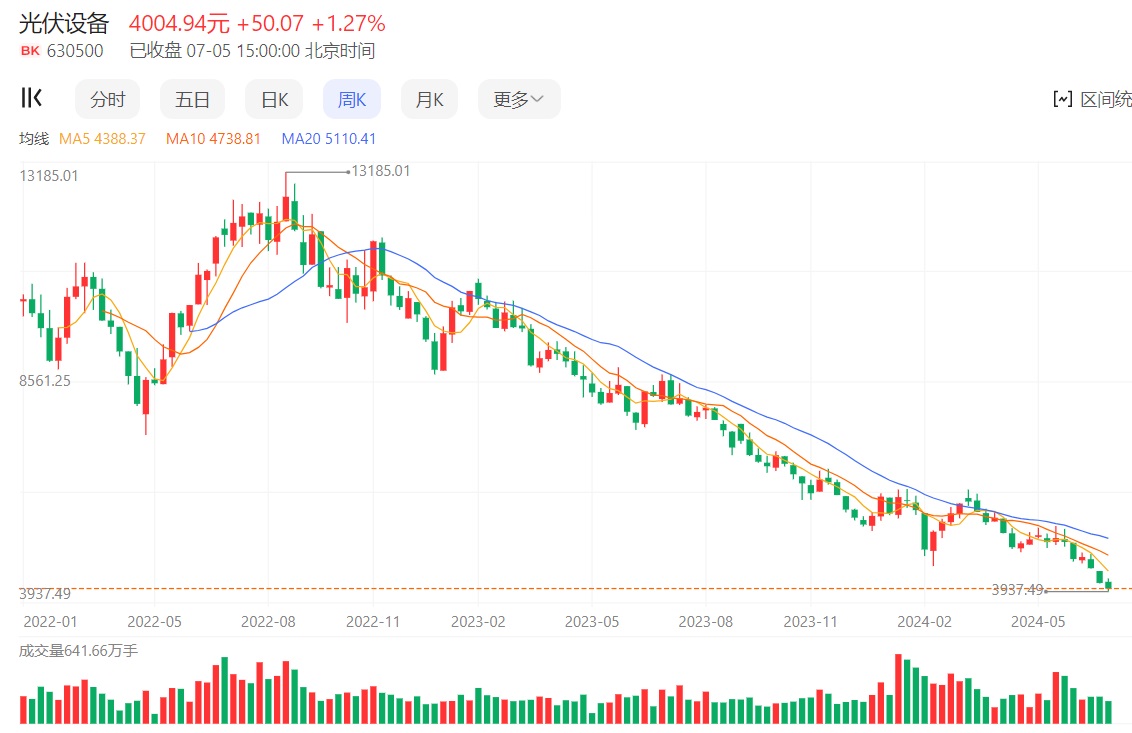Click the 成交量641.66万手 volume label
The image size is (1132, 733).
tap(80, 649)
